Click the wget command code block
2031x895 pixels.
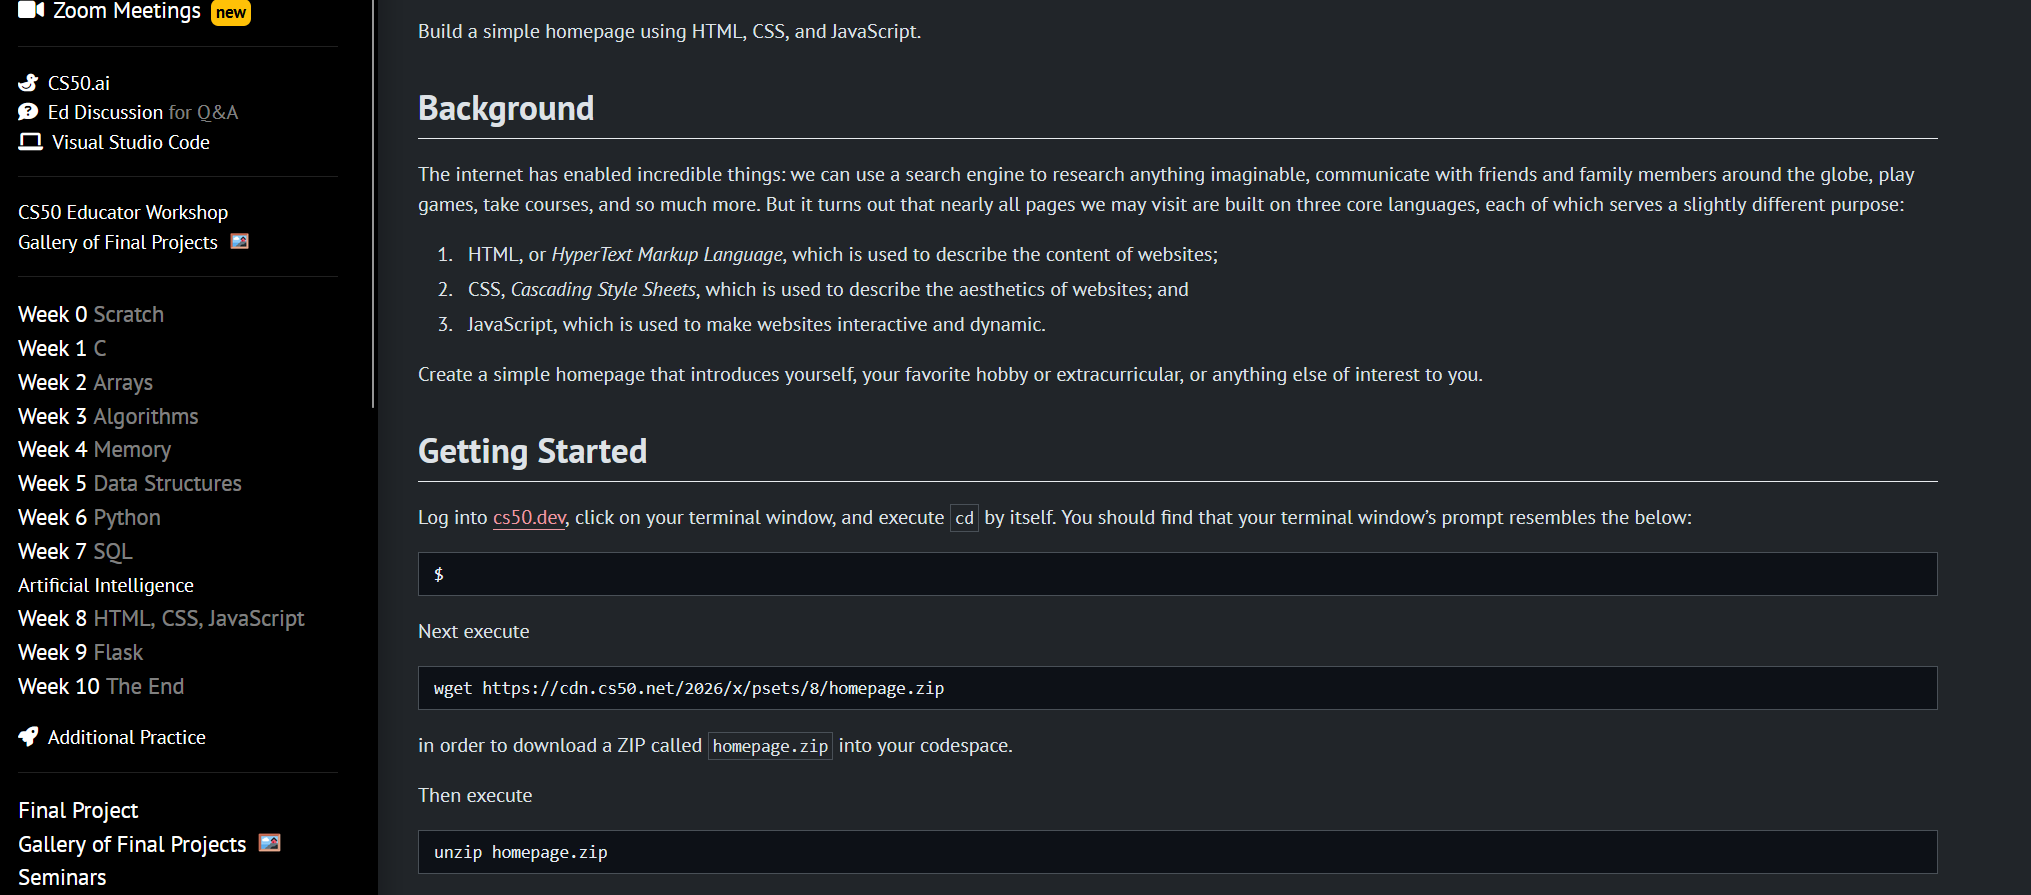pyautogui.click(x=1177, y=688)
